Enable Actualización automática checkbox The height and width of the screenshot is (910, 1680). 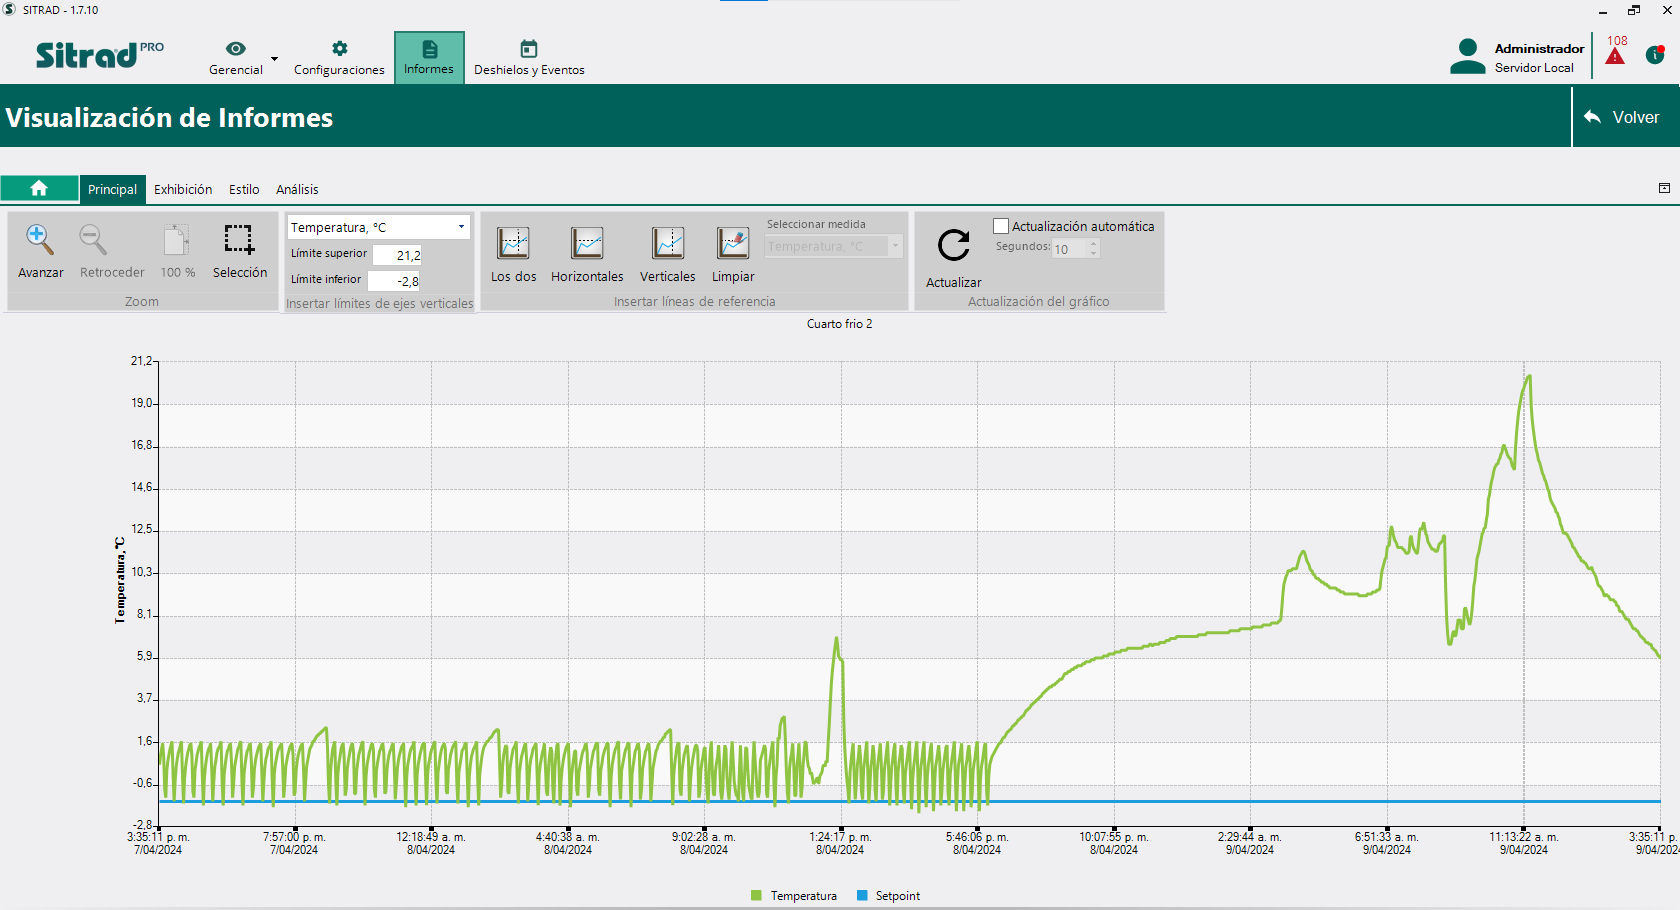(x=1001, y=226)
